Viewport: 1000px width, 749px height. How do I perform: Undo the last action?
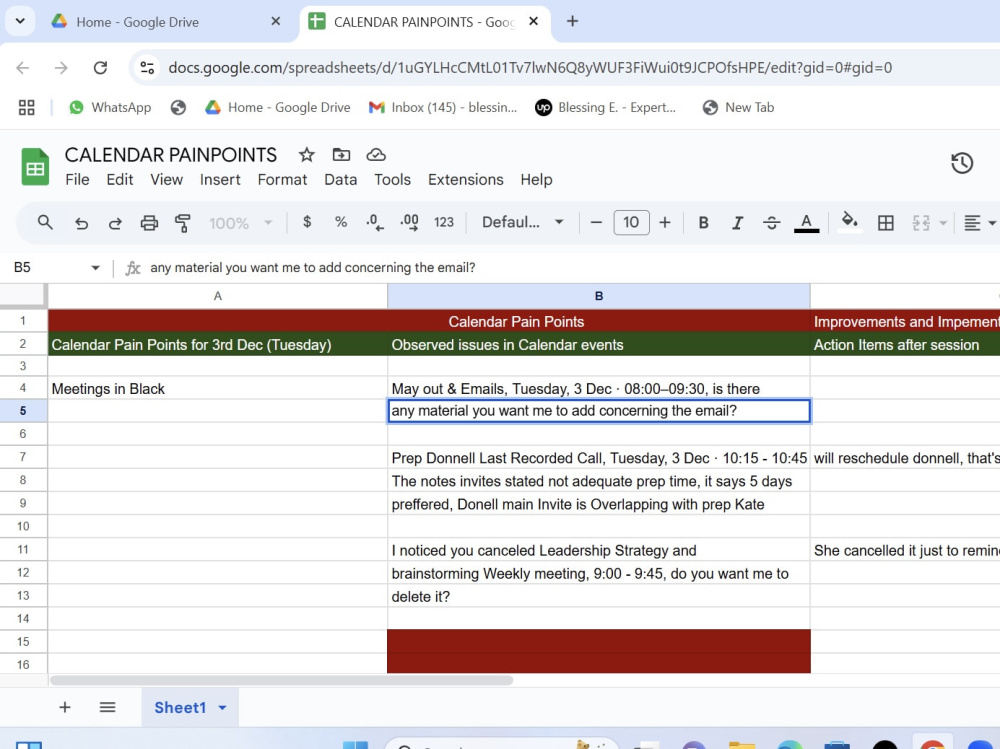click(x=81, y=223)
